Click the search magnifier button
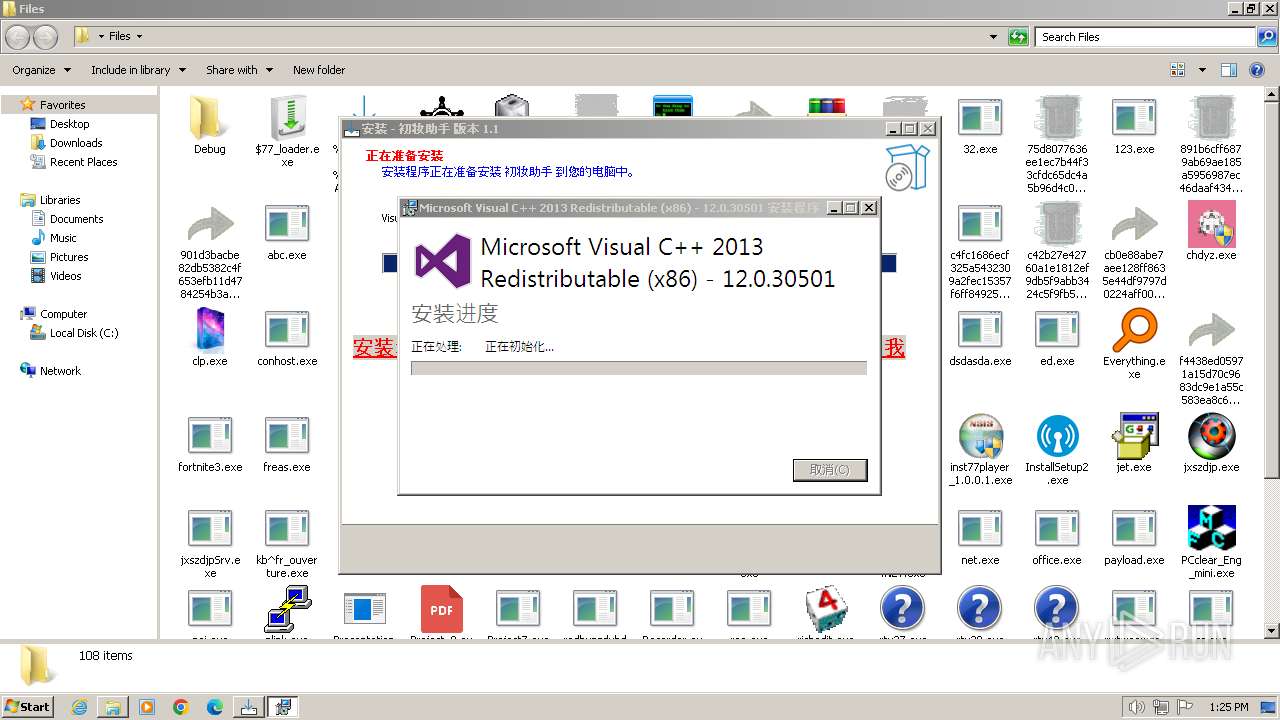 1266,37
